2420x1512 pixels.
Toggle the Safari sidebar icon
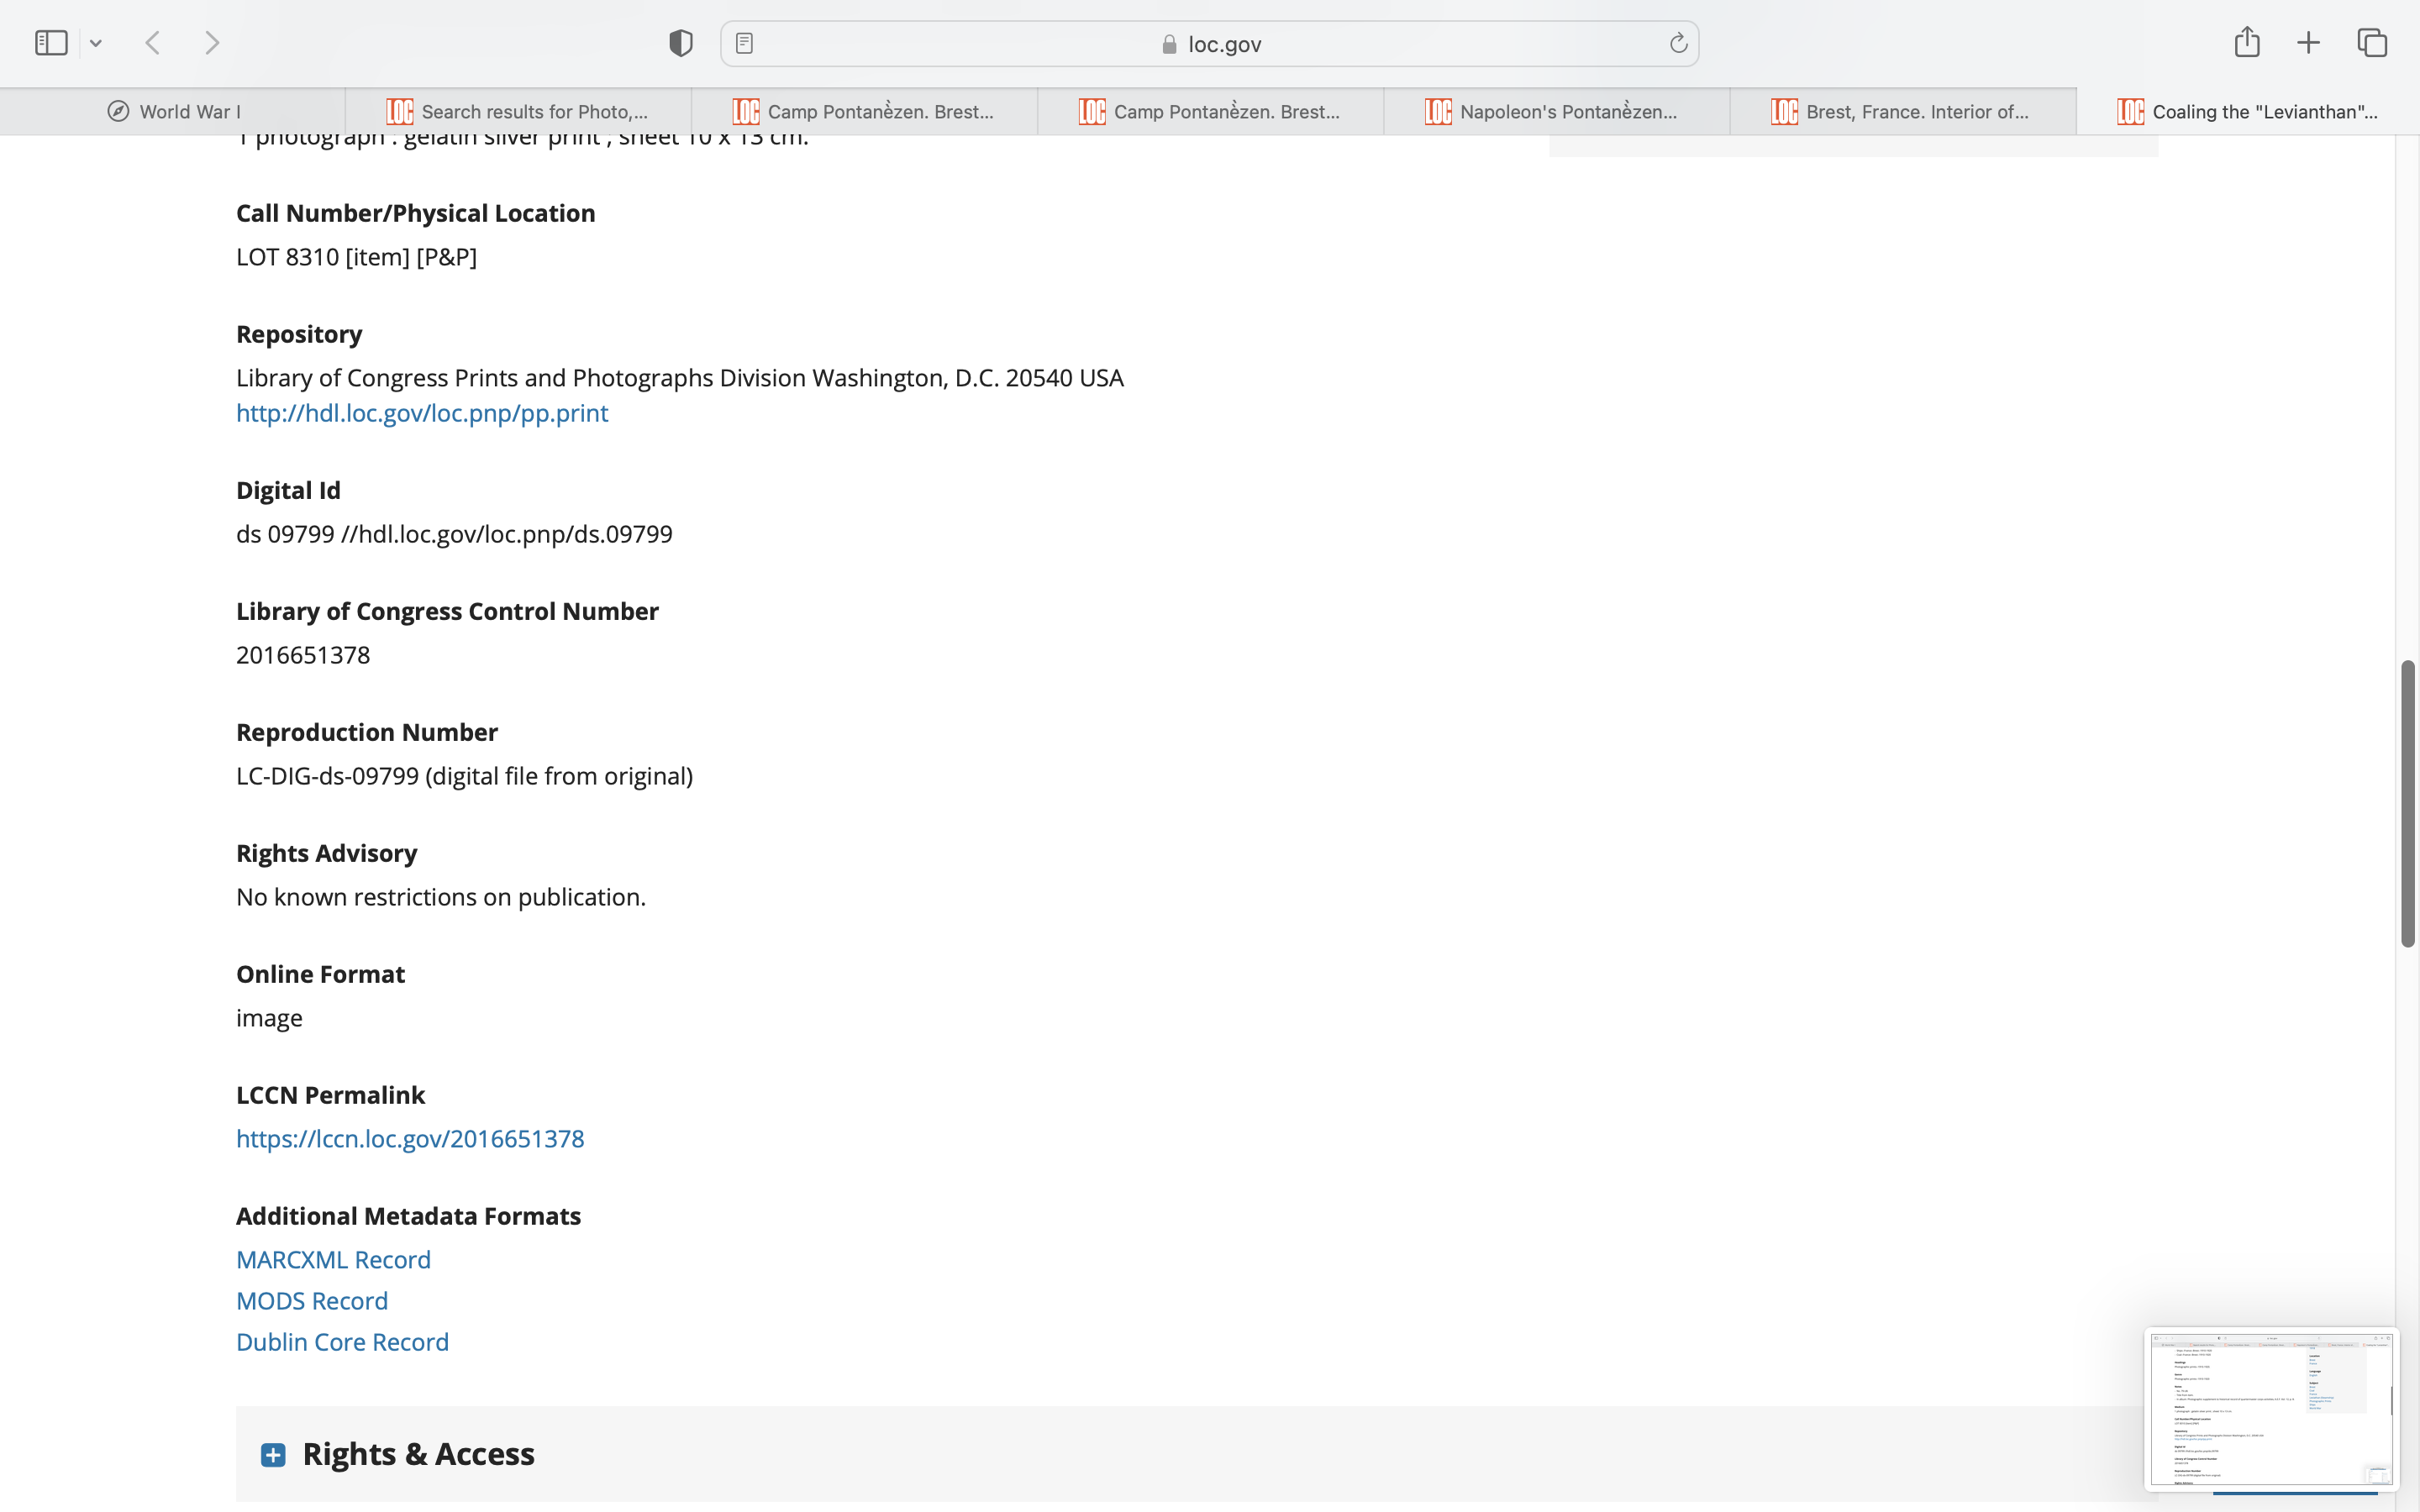(x=51, y=43)
